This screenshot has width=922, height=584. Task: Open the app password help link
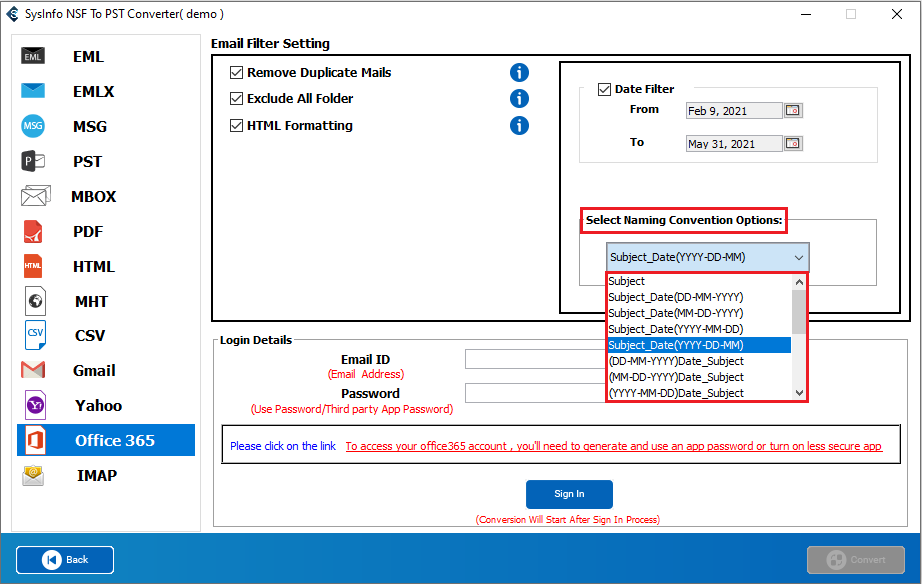coord(613,446)
